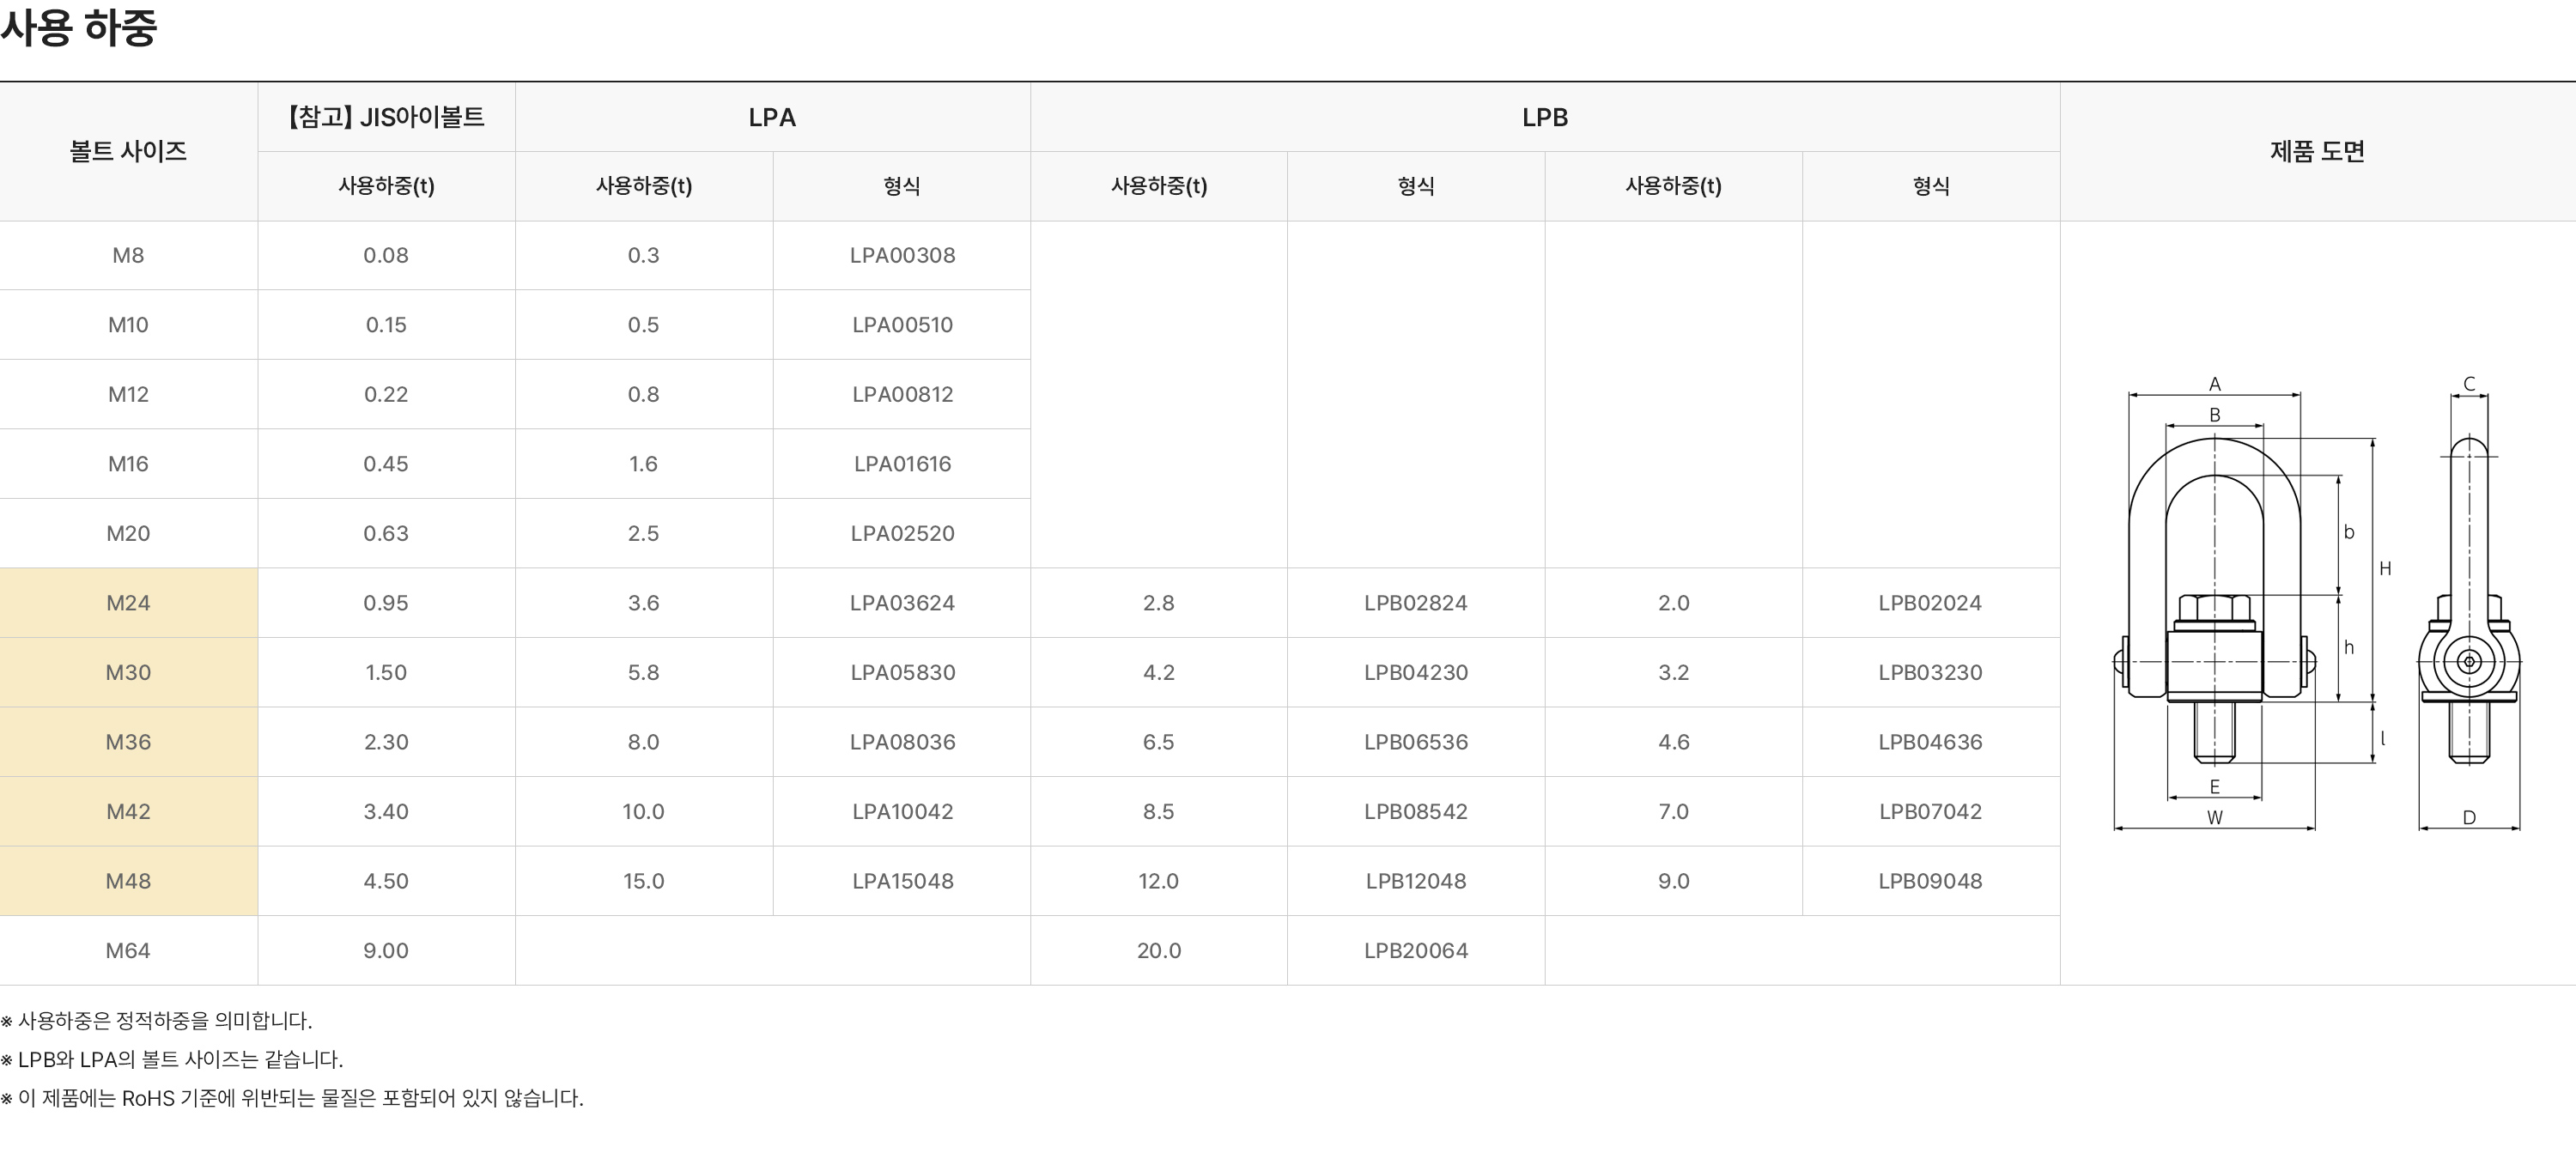Viewport: 2576px width, 1159px height.
Task: Click the highlighted M24 bolt size cell
Action: click(128, 603)
